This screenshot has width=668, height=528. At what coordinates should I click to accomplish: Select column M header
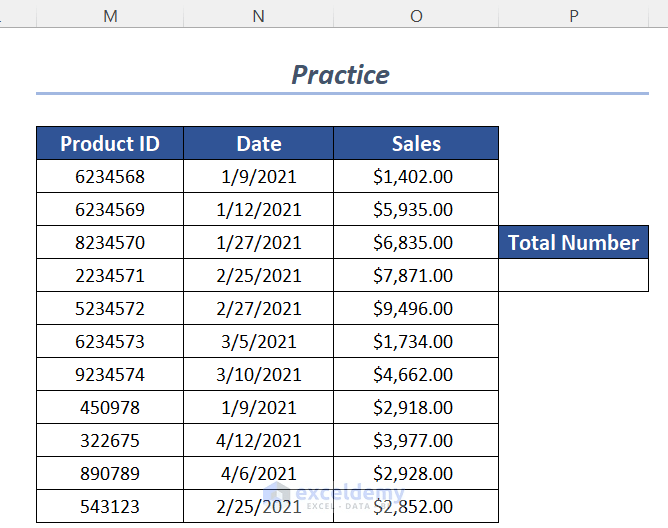(x=110, y=15)
